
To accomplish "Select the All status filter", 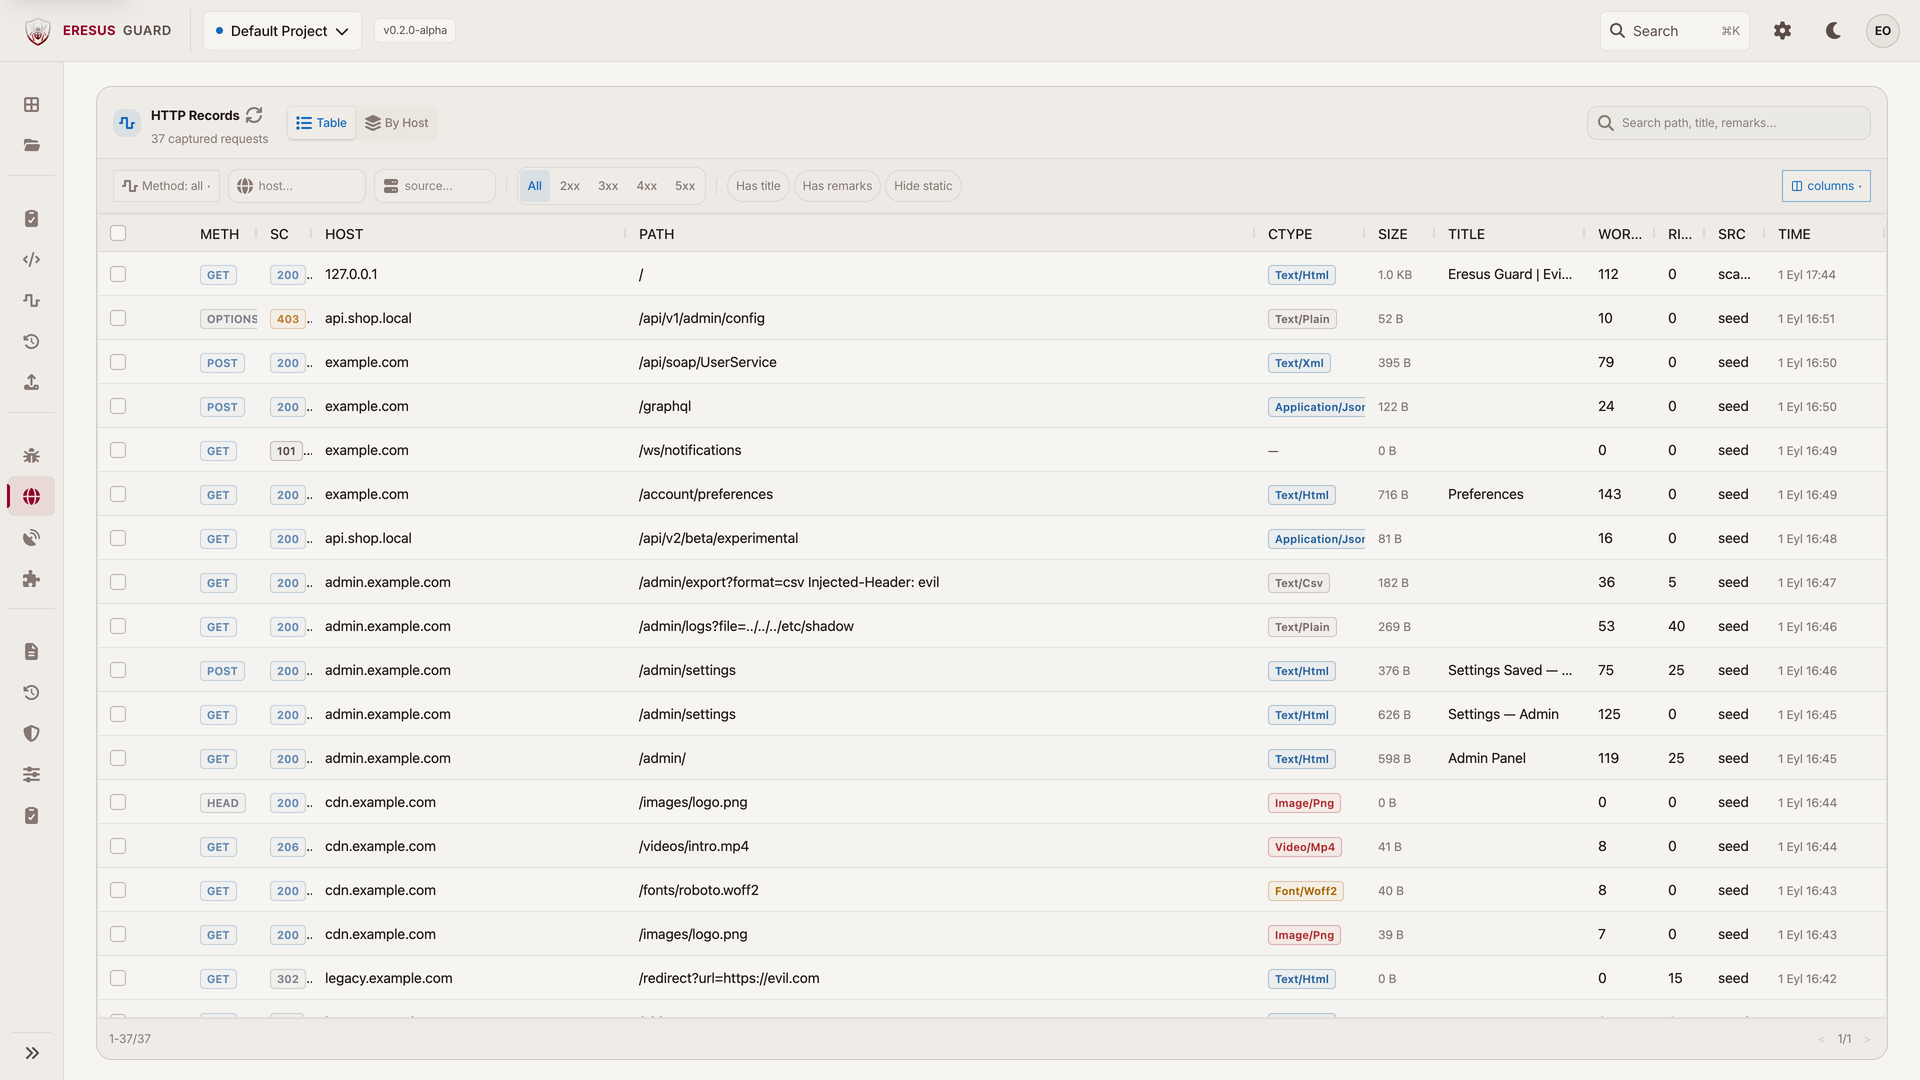I will [535, 186].
